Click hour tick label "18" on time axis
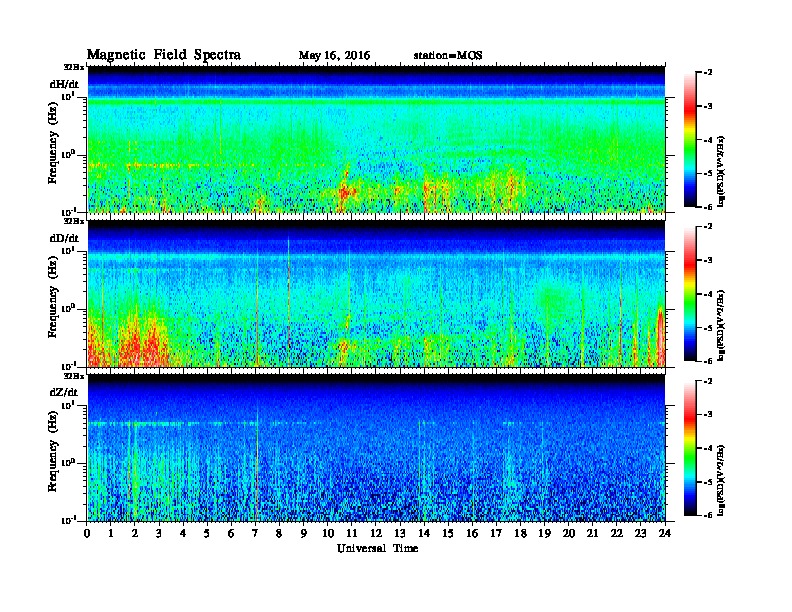This screenshot has height=612, width=792. pyautogui.click(x=520, y=533)
